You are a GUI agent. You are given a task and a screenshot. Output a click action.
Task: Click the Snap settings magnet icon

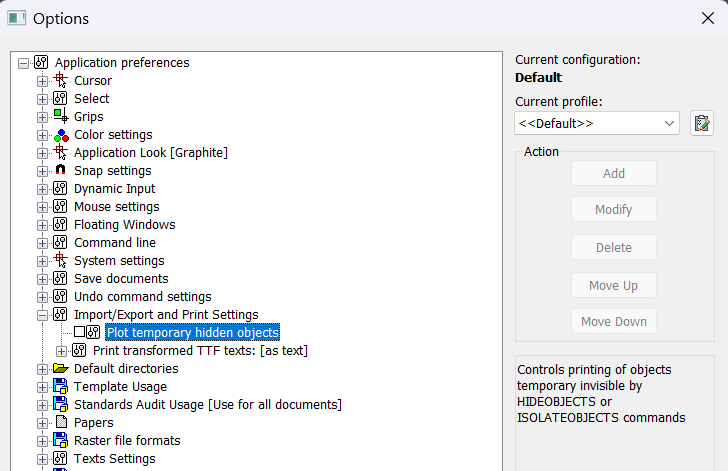click(x=60, y=171)
